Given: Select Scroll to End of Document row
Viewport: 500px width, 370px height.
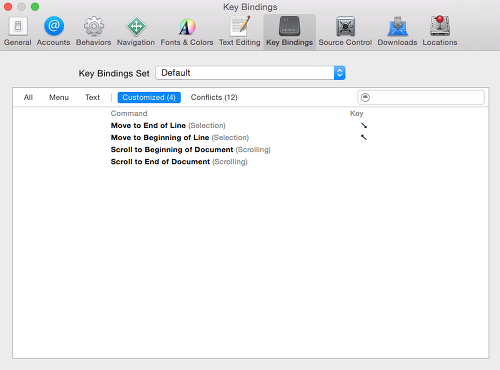Looking at the screenshot, I should [251, 162].
